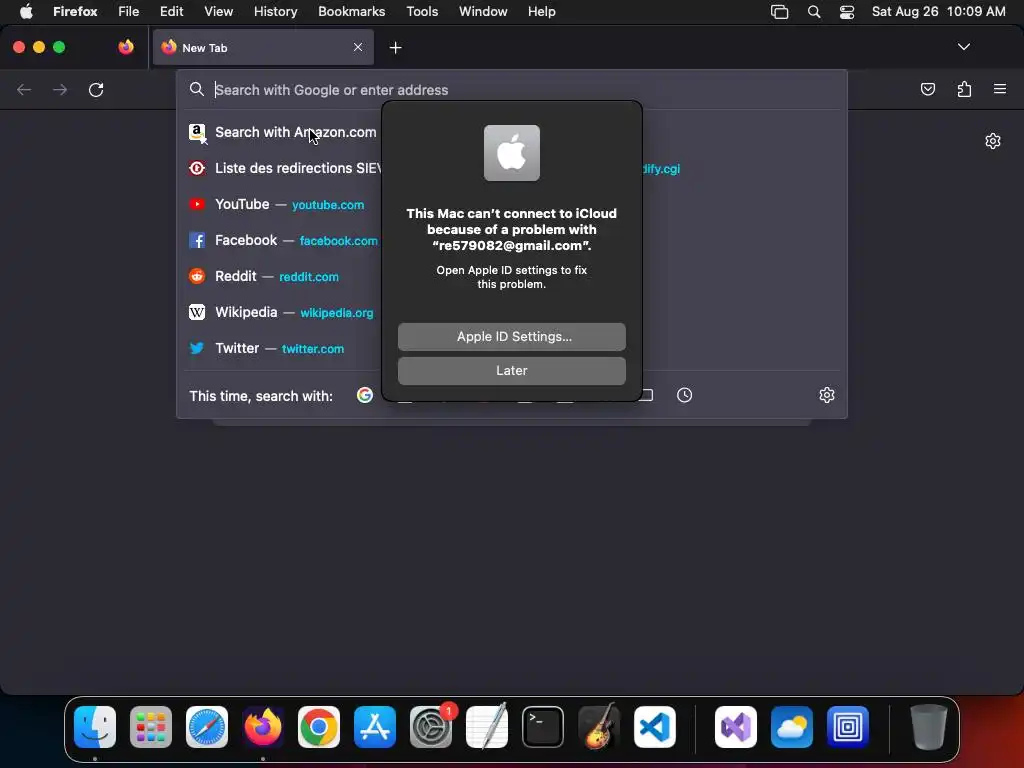The width and height of the screenshot is (1024, 768).
Task: Expand the list all tabs chevron
Action: click(963, 47)
